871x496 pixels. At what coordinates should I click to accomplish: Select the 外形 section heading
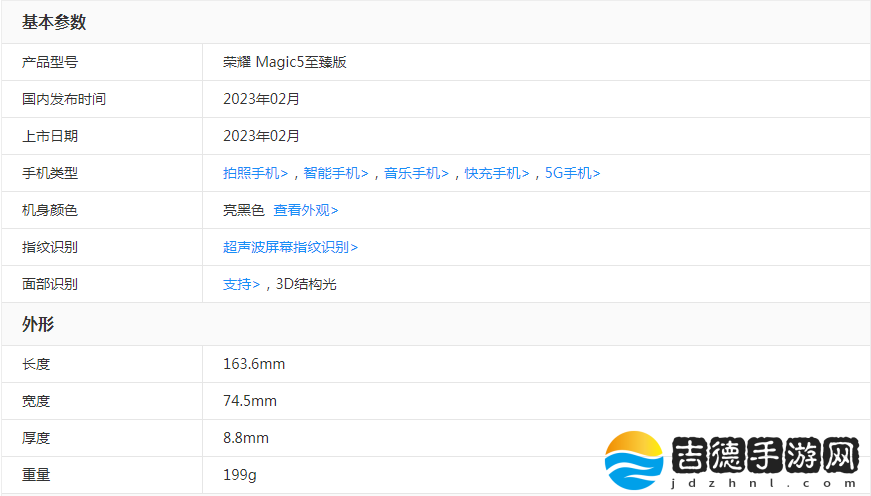[38, 324]
